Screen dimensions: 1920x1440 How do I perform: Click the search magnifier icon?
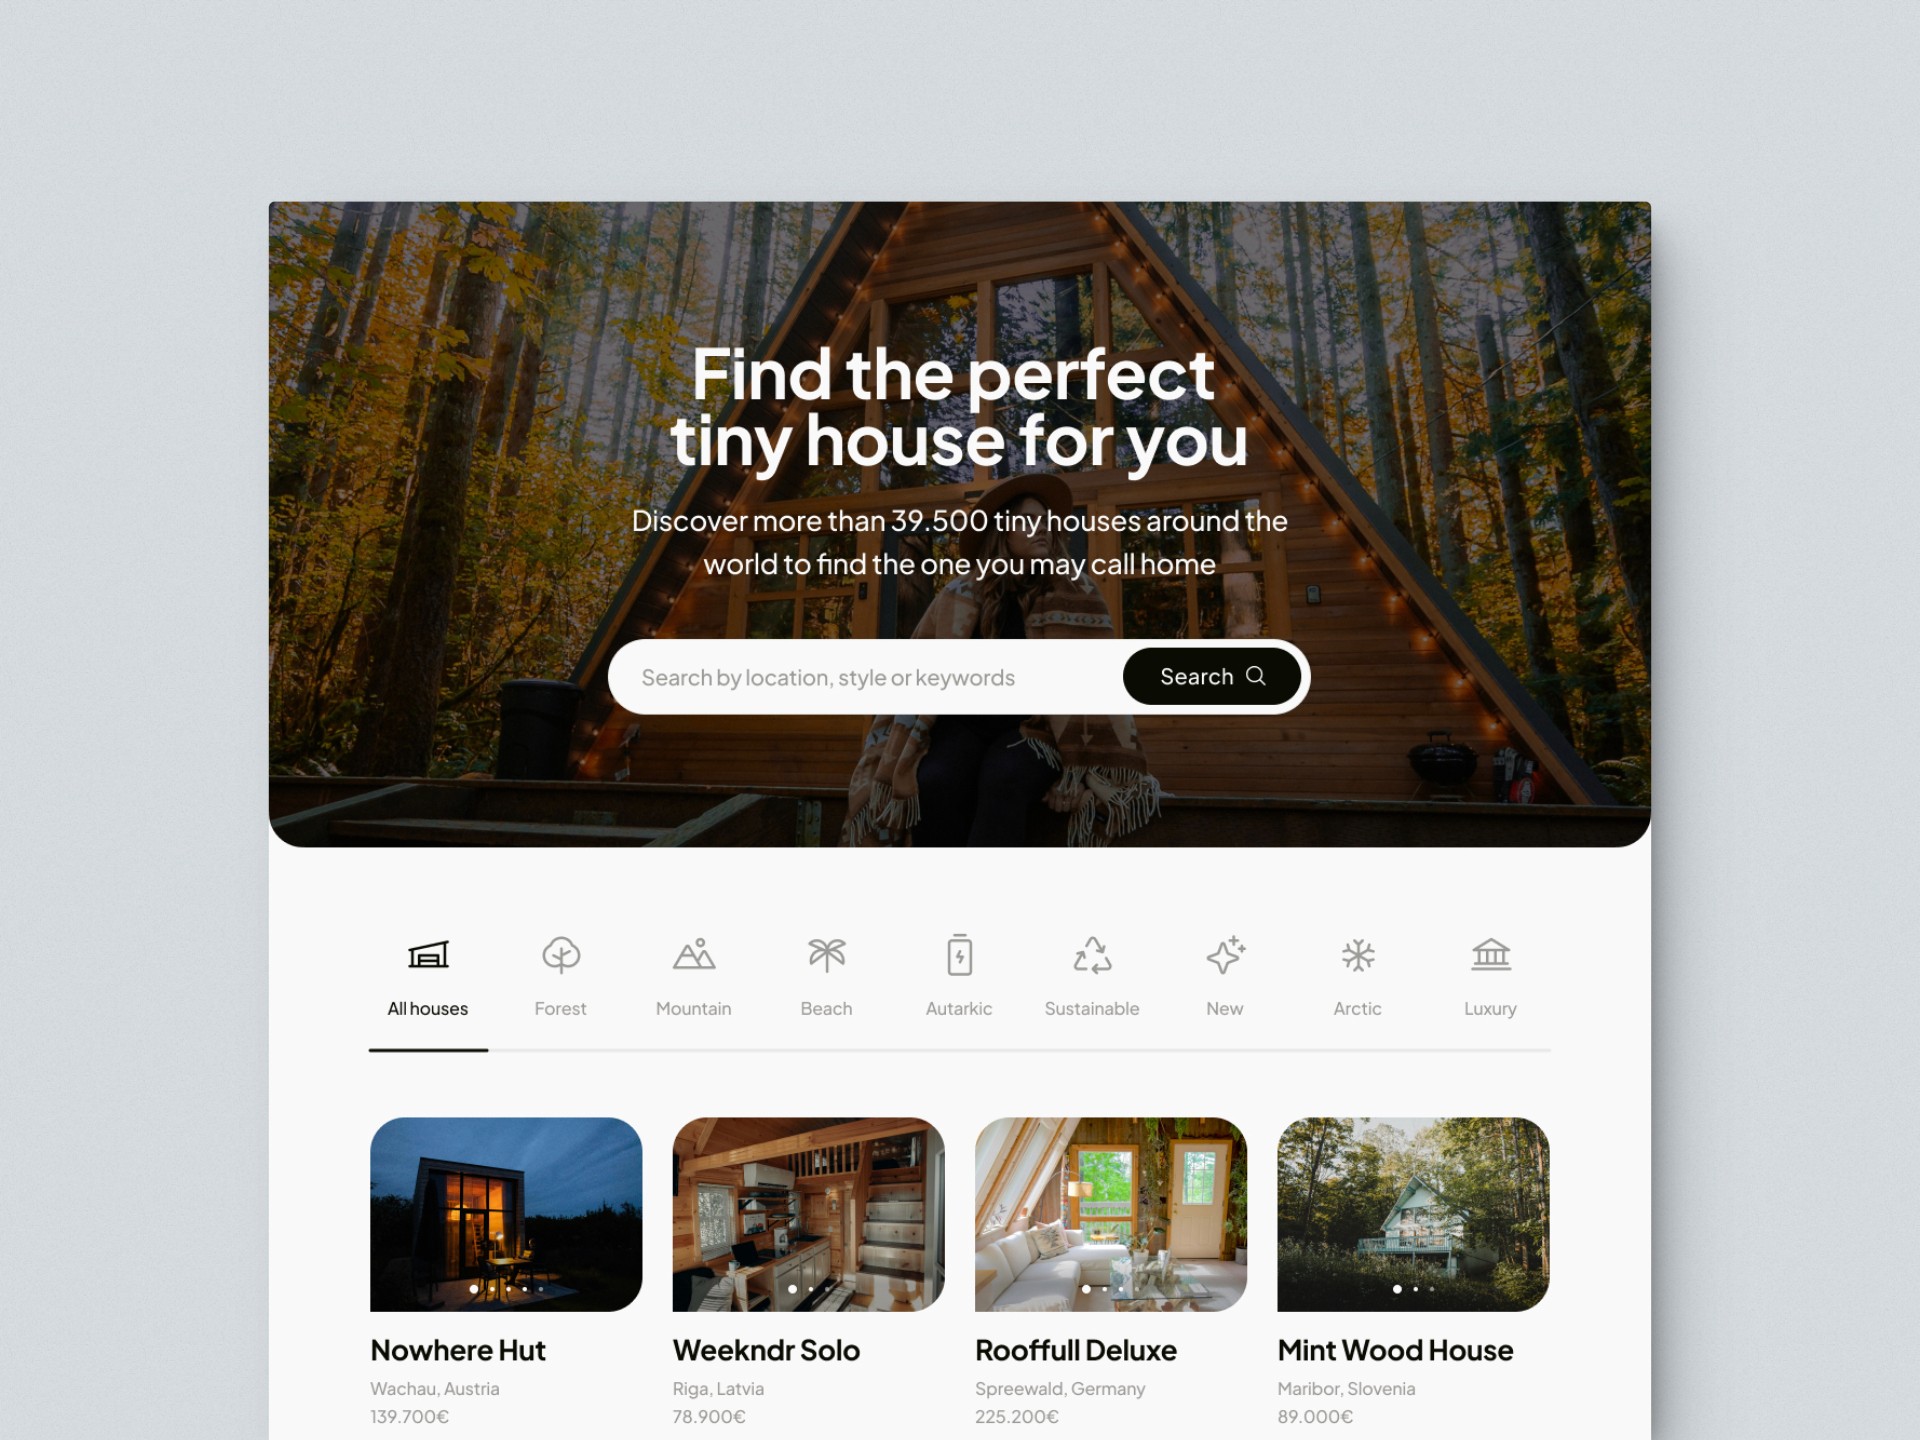pyautogui.click(x=1261, y=678)
